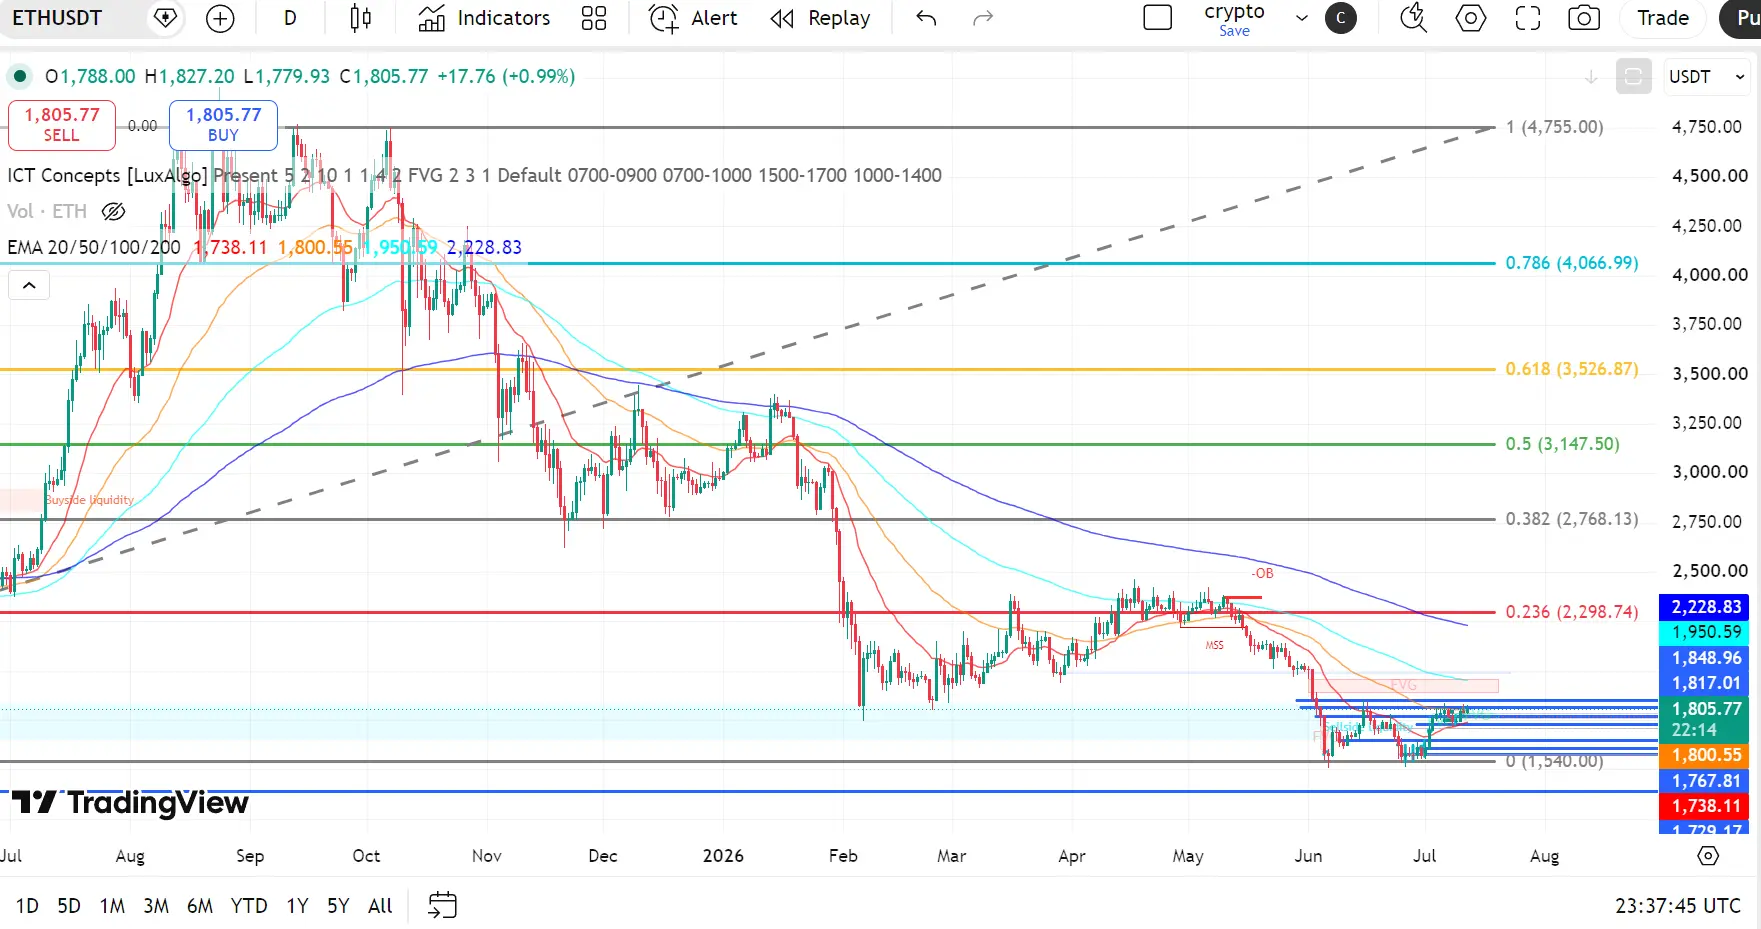
Task: Expand the crypto layout dropdown arrow
Action: point(1301,18)
